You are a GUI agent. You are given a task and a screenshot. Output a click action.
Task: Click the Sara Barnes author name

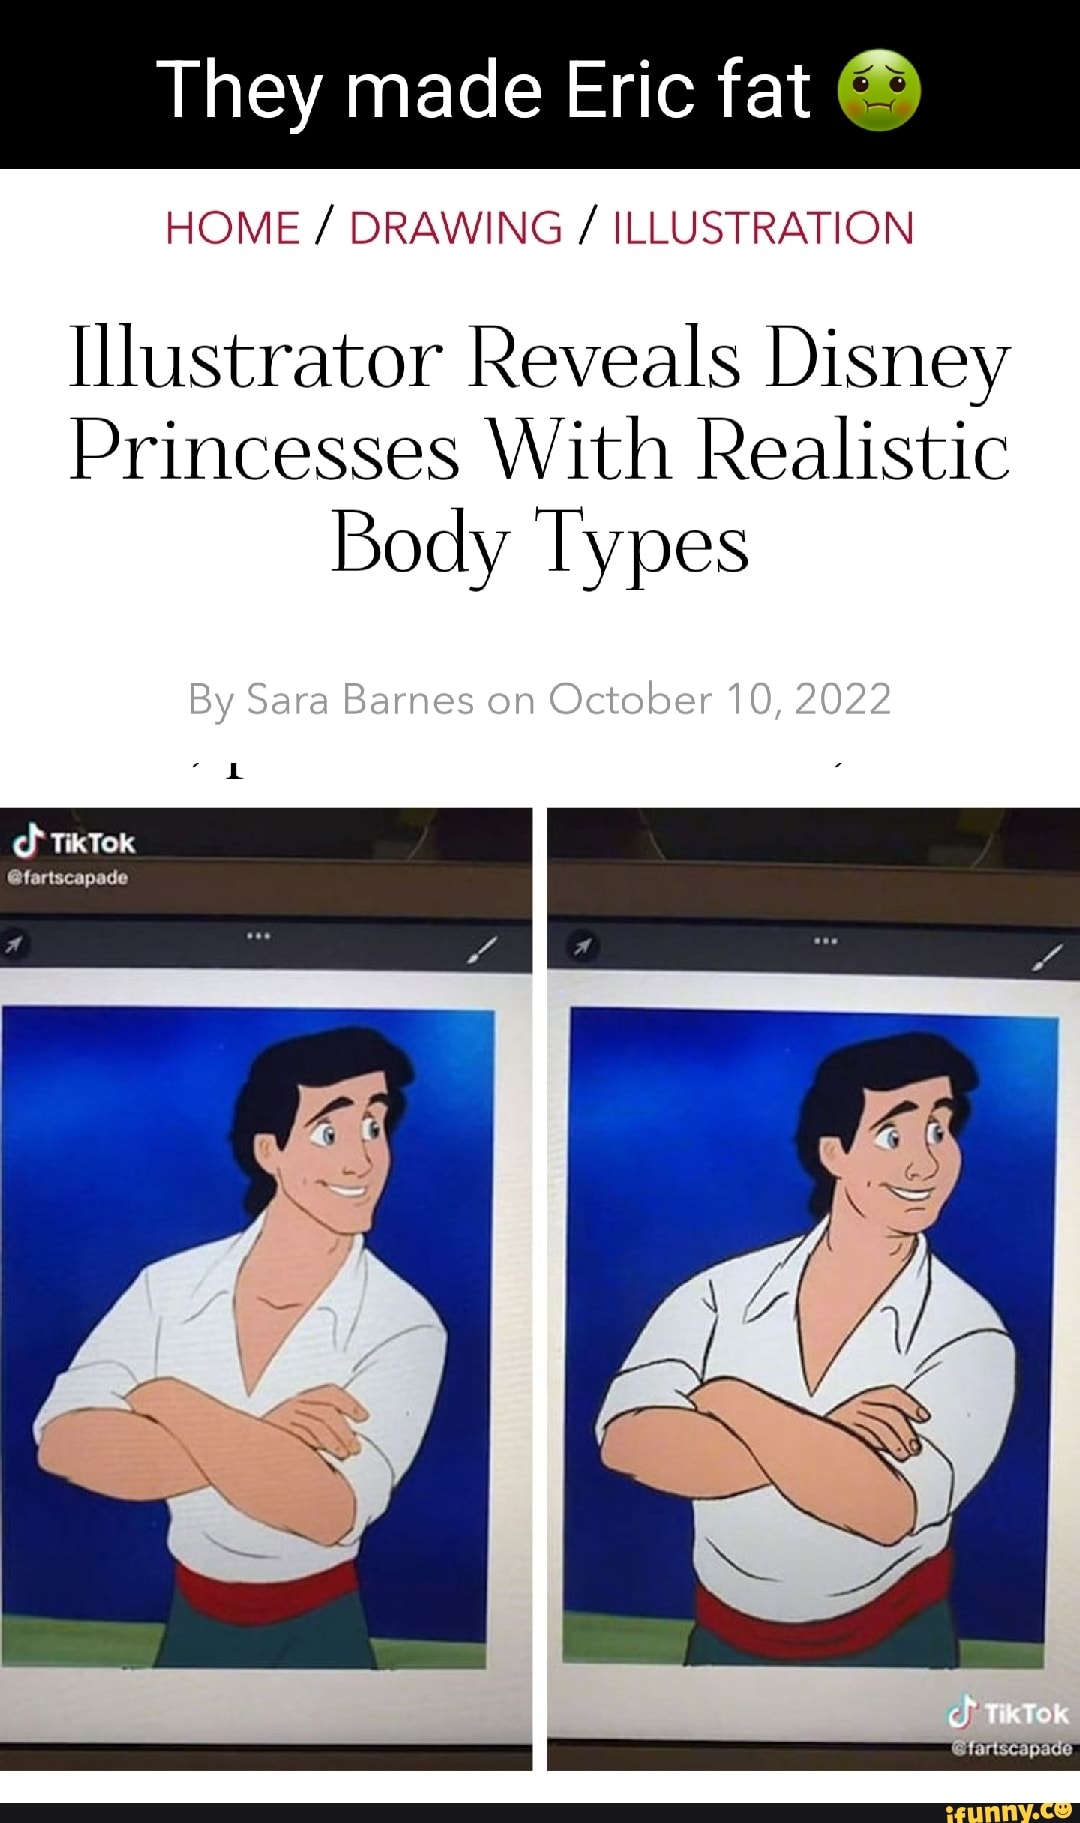[x=360, y=700]
